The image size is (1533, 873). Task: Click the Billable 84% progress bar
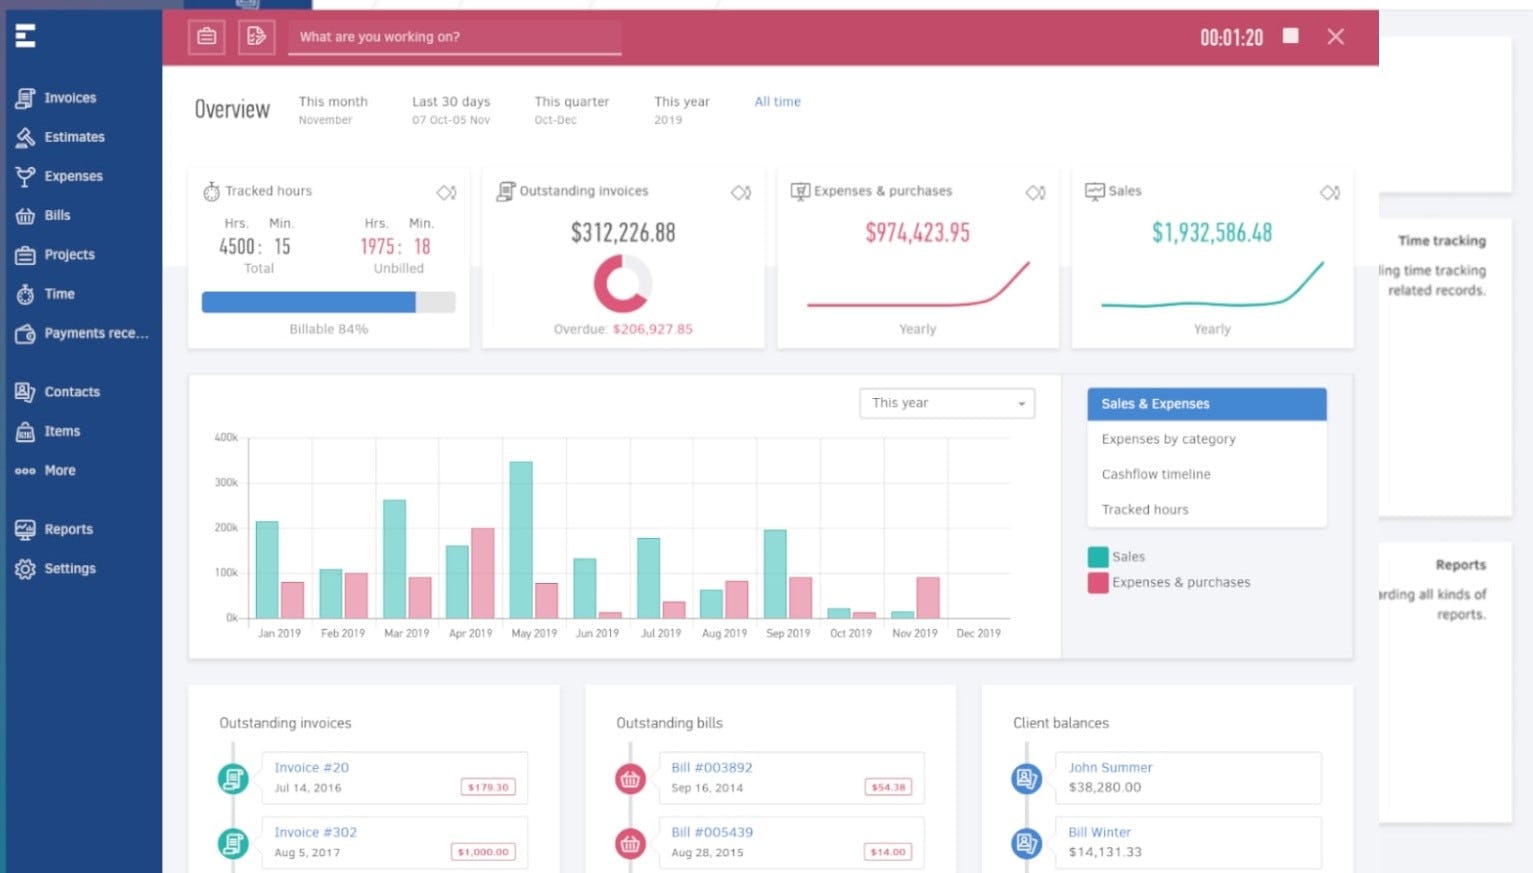tap(328, 302)
